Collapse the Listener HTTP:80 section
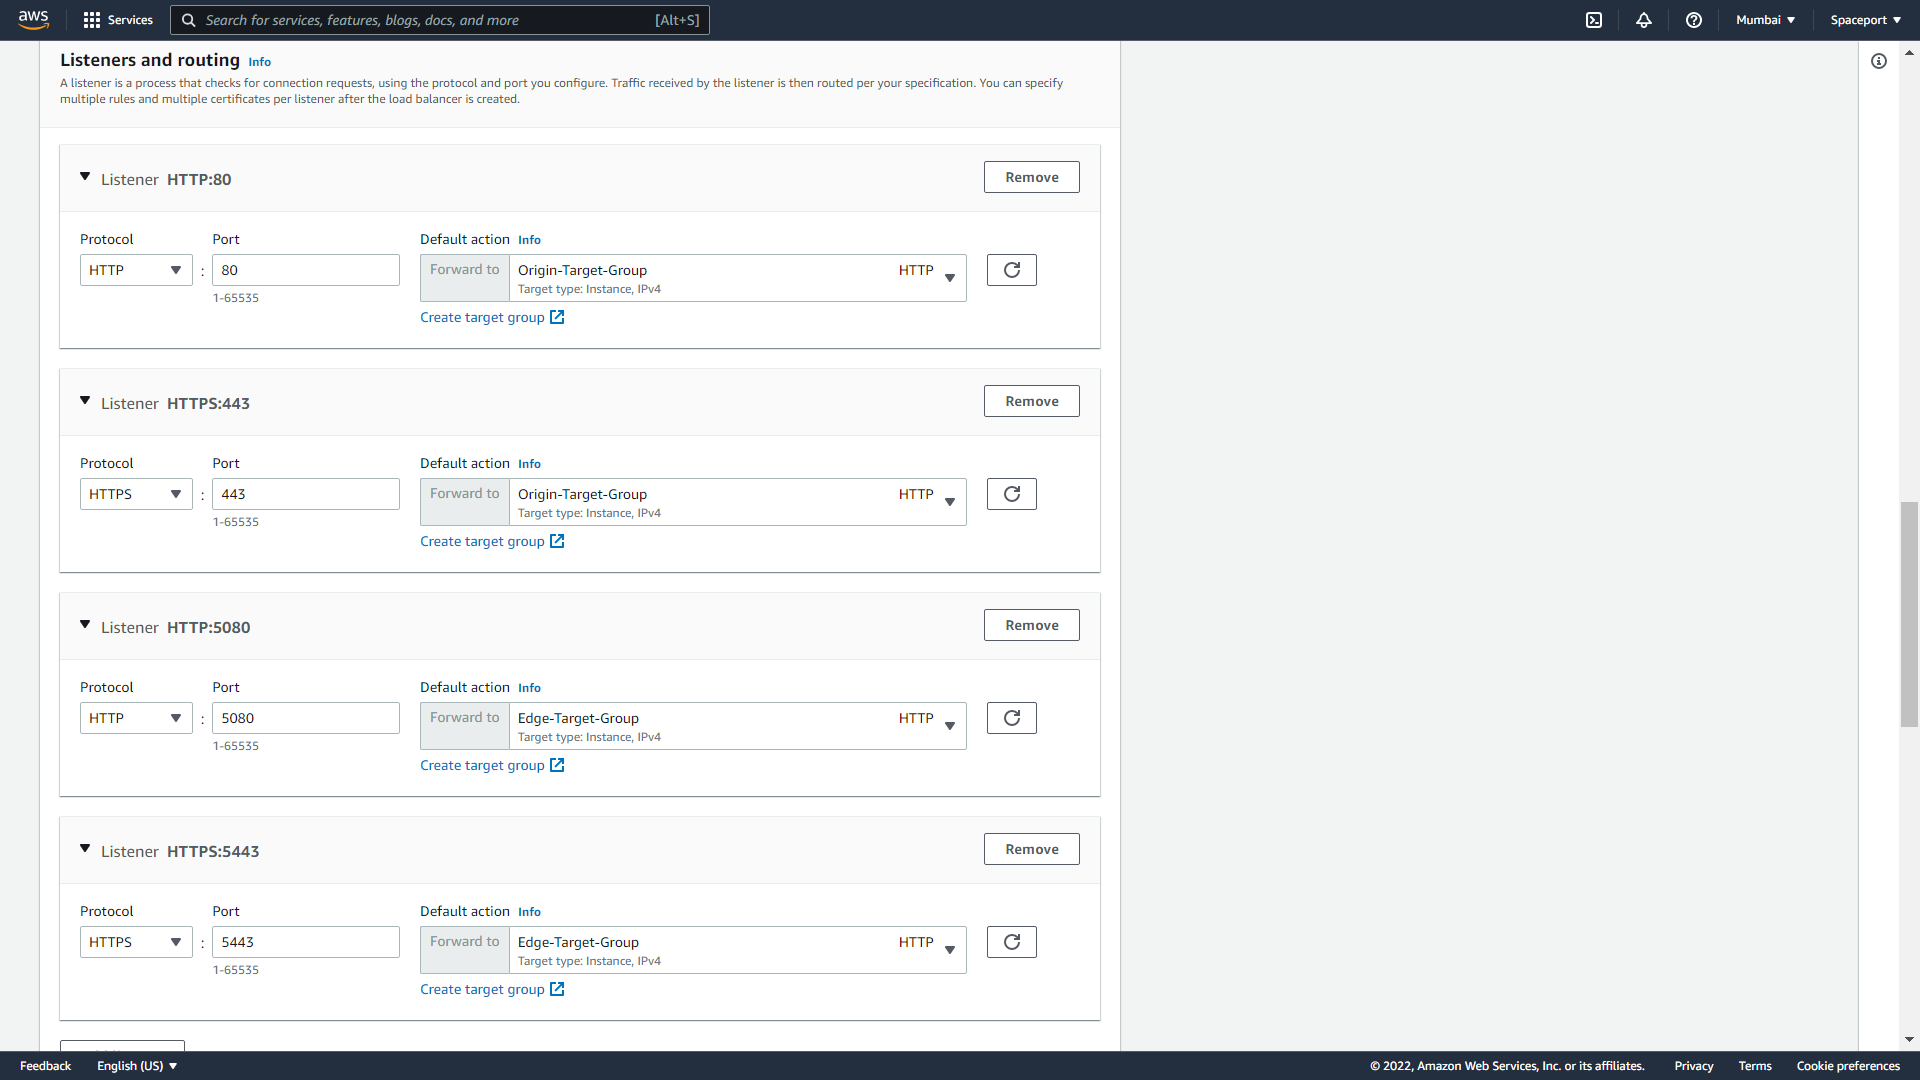This screenshot has height=1080, width=1920. click(85, 177)
